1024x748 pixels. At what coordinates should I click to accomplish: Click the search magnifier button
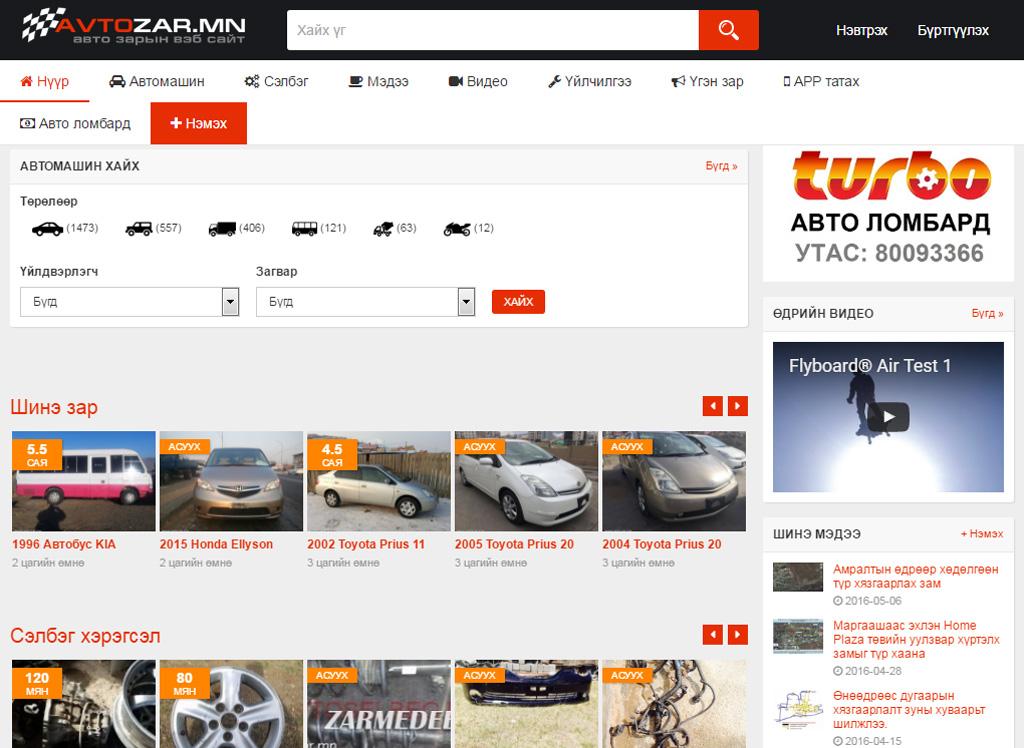click(x=728, y=30)
